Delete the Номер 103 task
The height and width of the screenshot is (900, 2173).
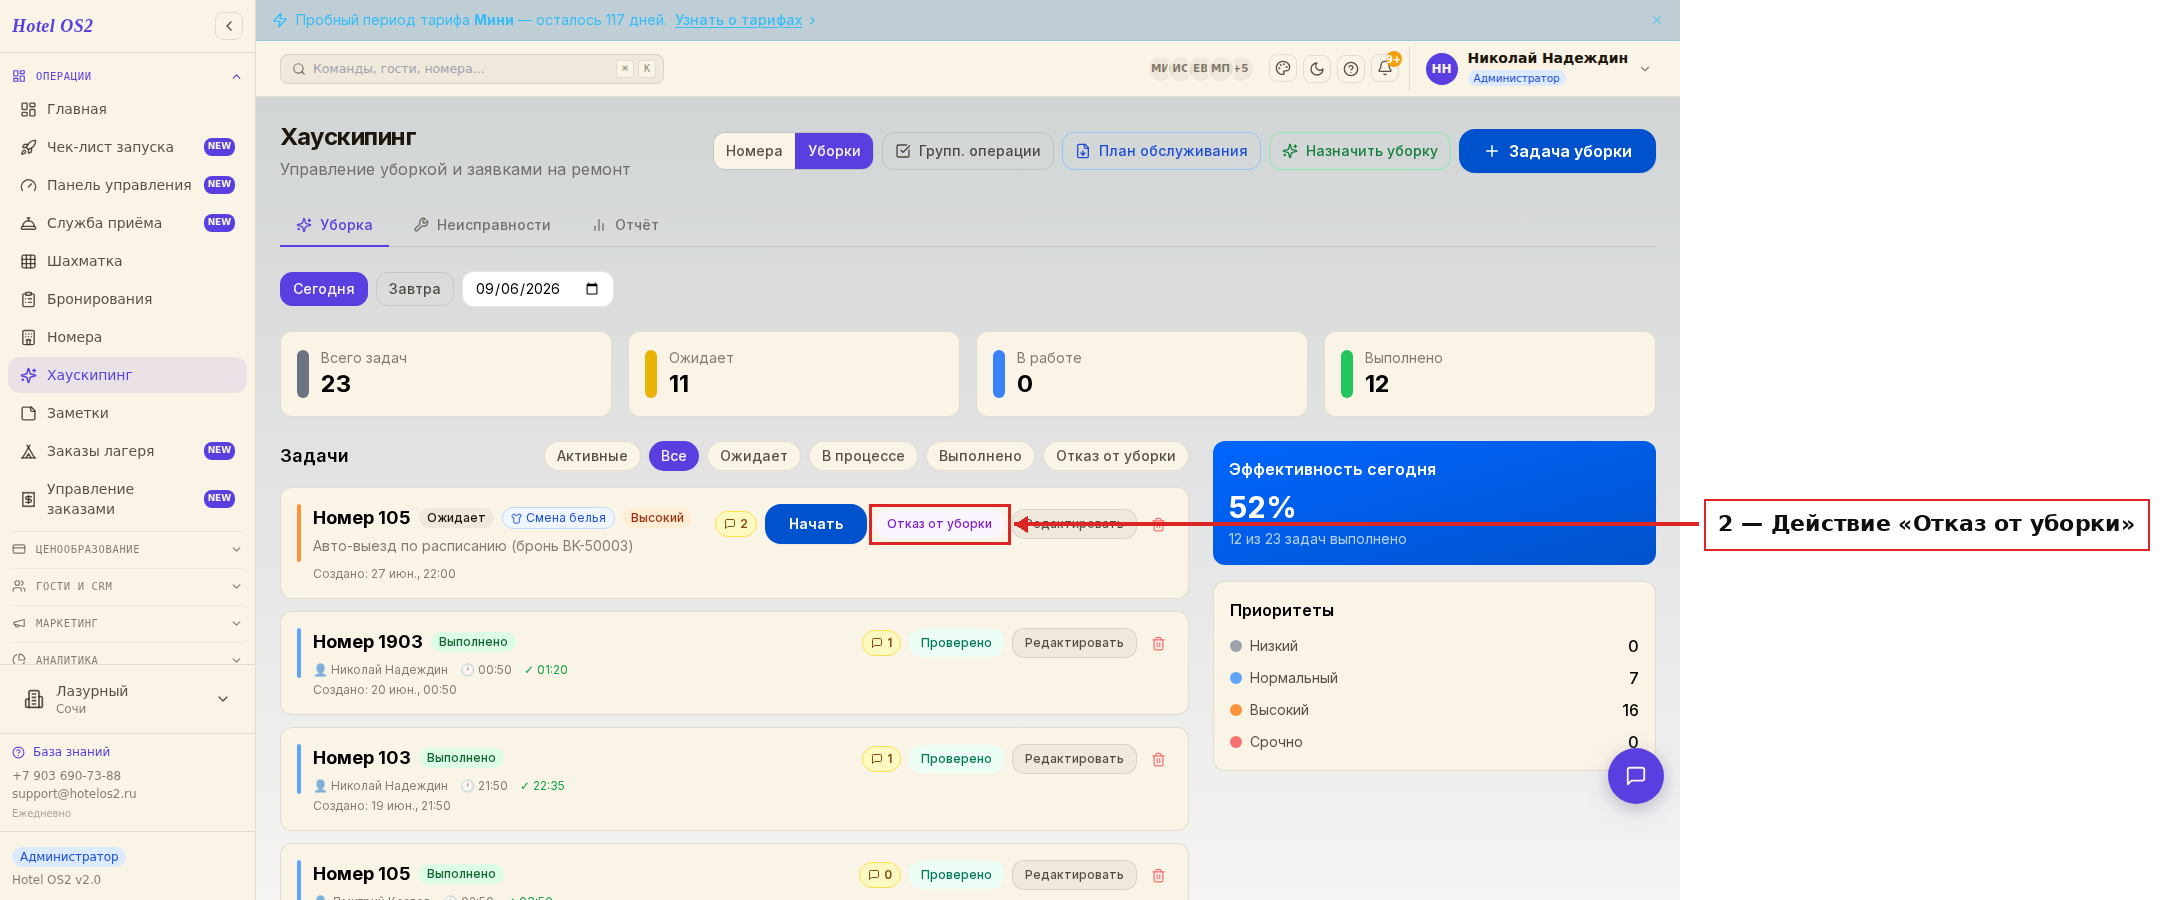point(1159,759)
